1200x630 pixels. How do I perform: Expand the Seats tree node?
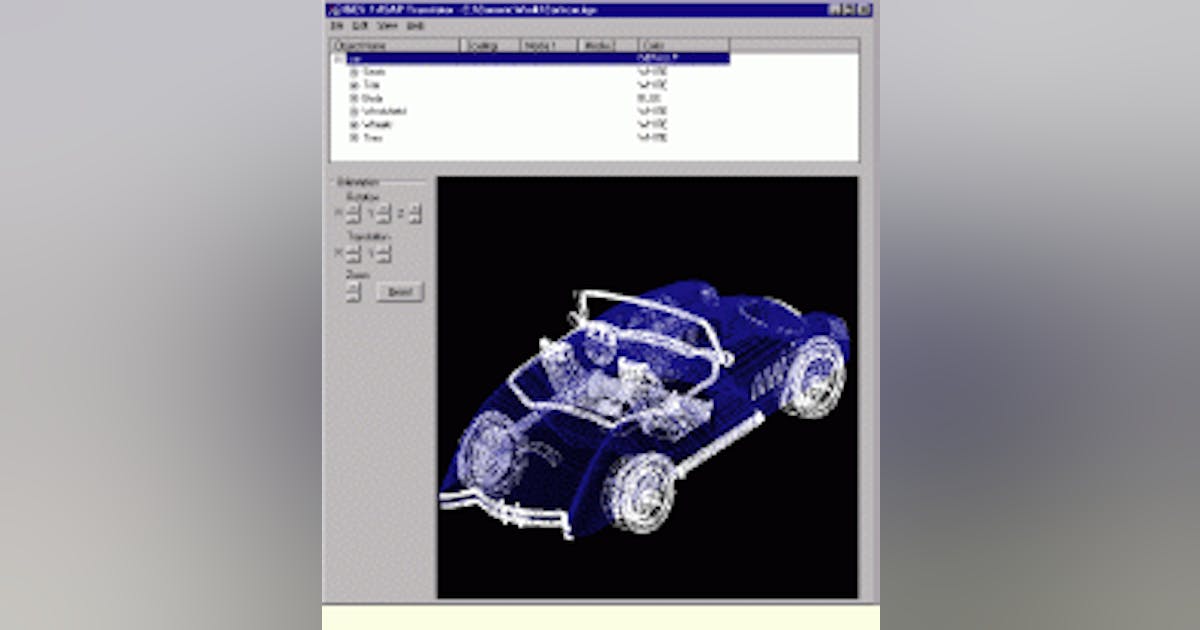[x=353, y=72]
